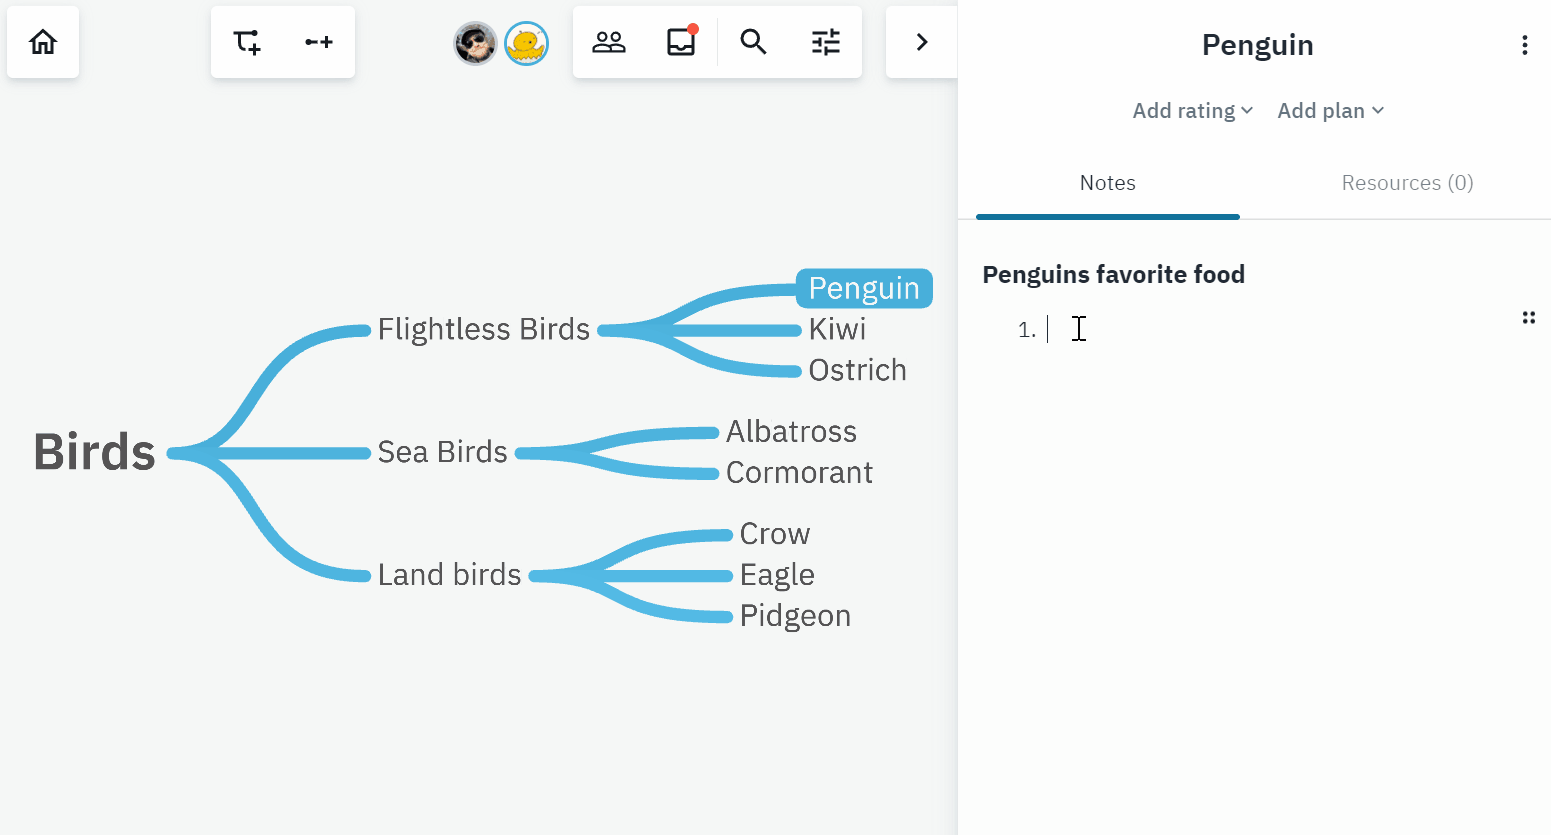Viewport: 1551px width, 835px height.
Task: Select the Albatross topic
Action: [791, 431]
